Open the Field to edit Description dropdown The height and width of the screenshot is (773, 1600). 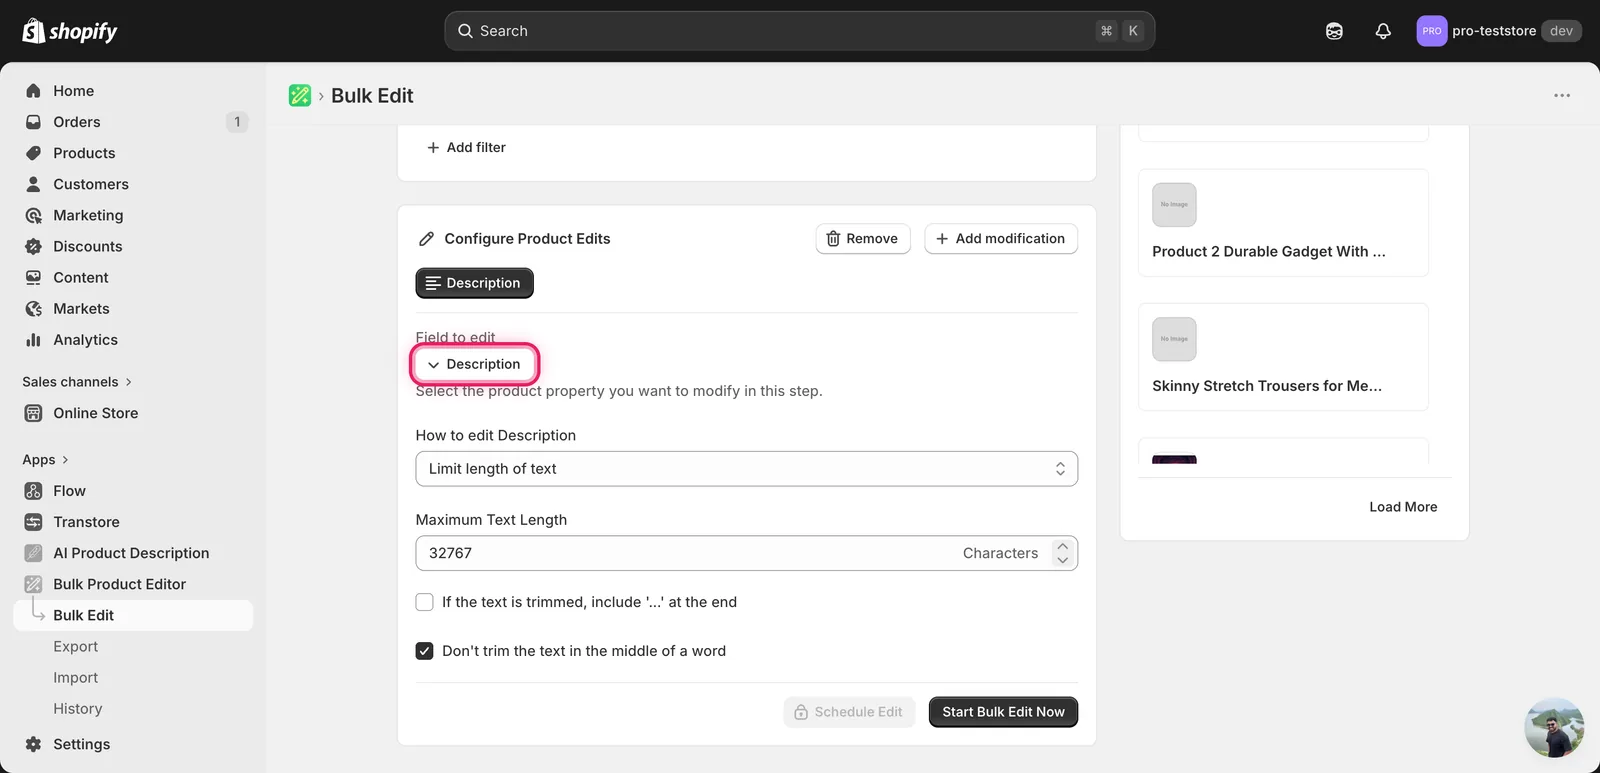[475, 364]
